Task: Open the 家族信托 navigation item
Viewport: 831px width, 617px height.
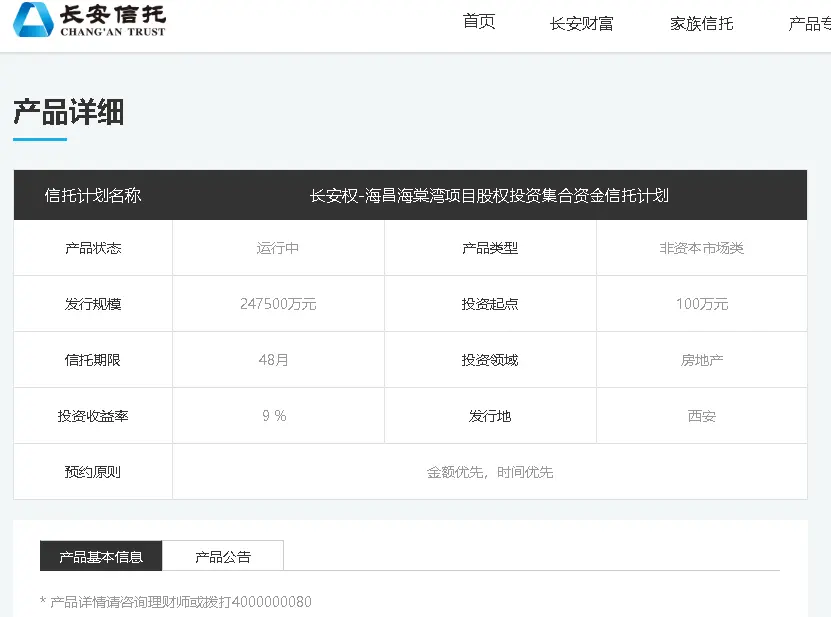Action: pos(701,23)
